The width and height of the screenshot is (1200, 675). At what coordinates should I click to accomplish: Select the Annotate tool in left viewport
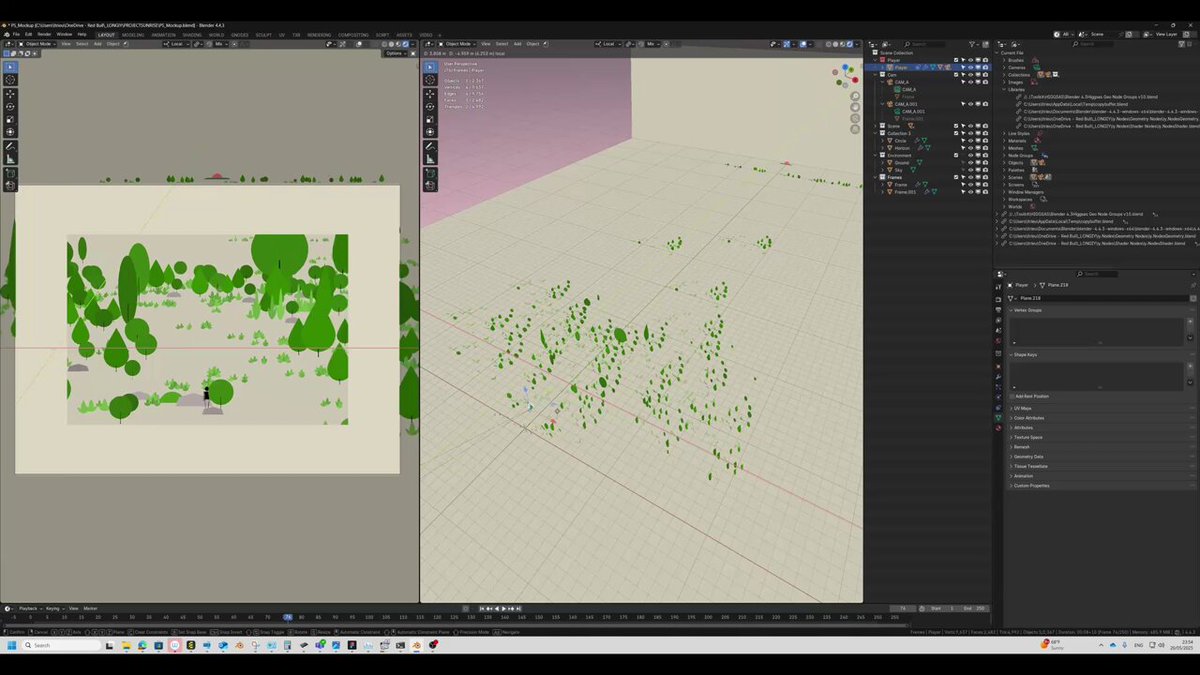(11, 146)
